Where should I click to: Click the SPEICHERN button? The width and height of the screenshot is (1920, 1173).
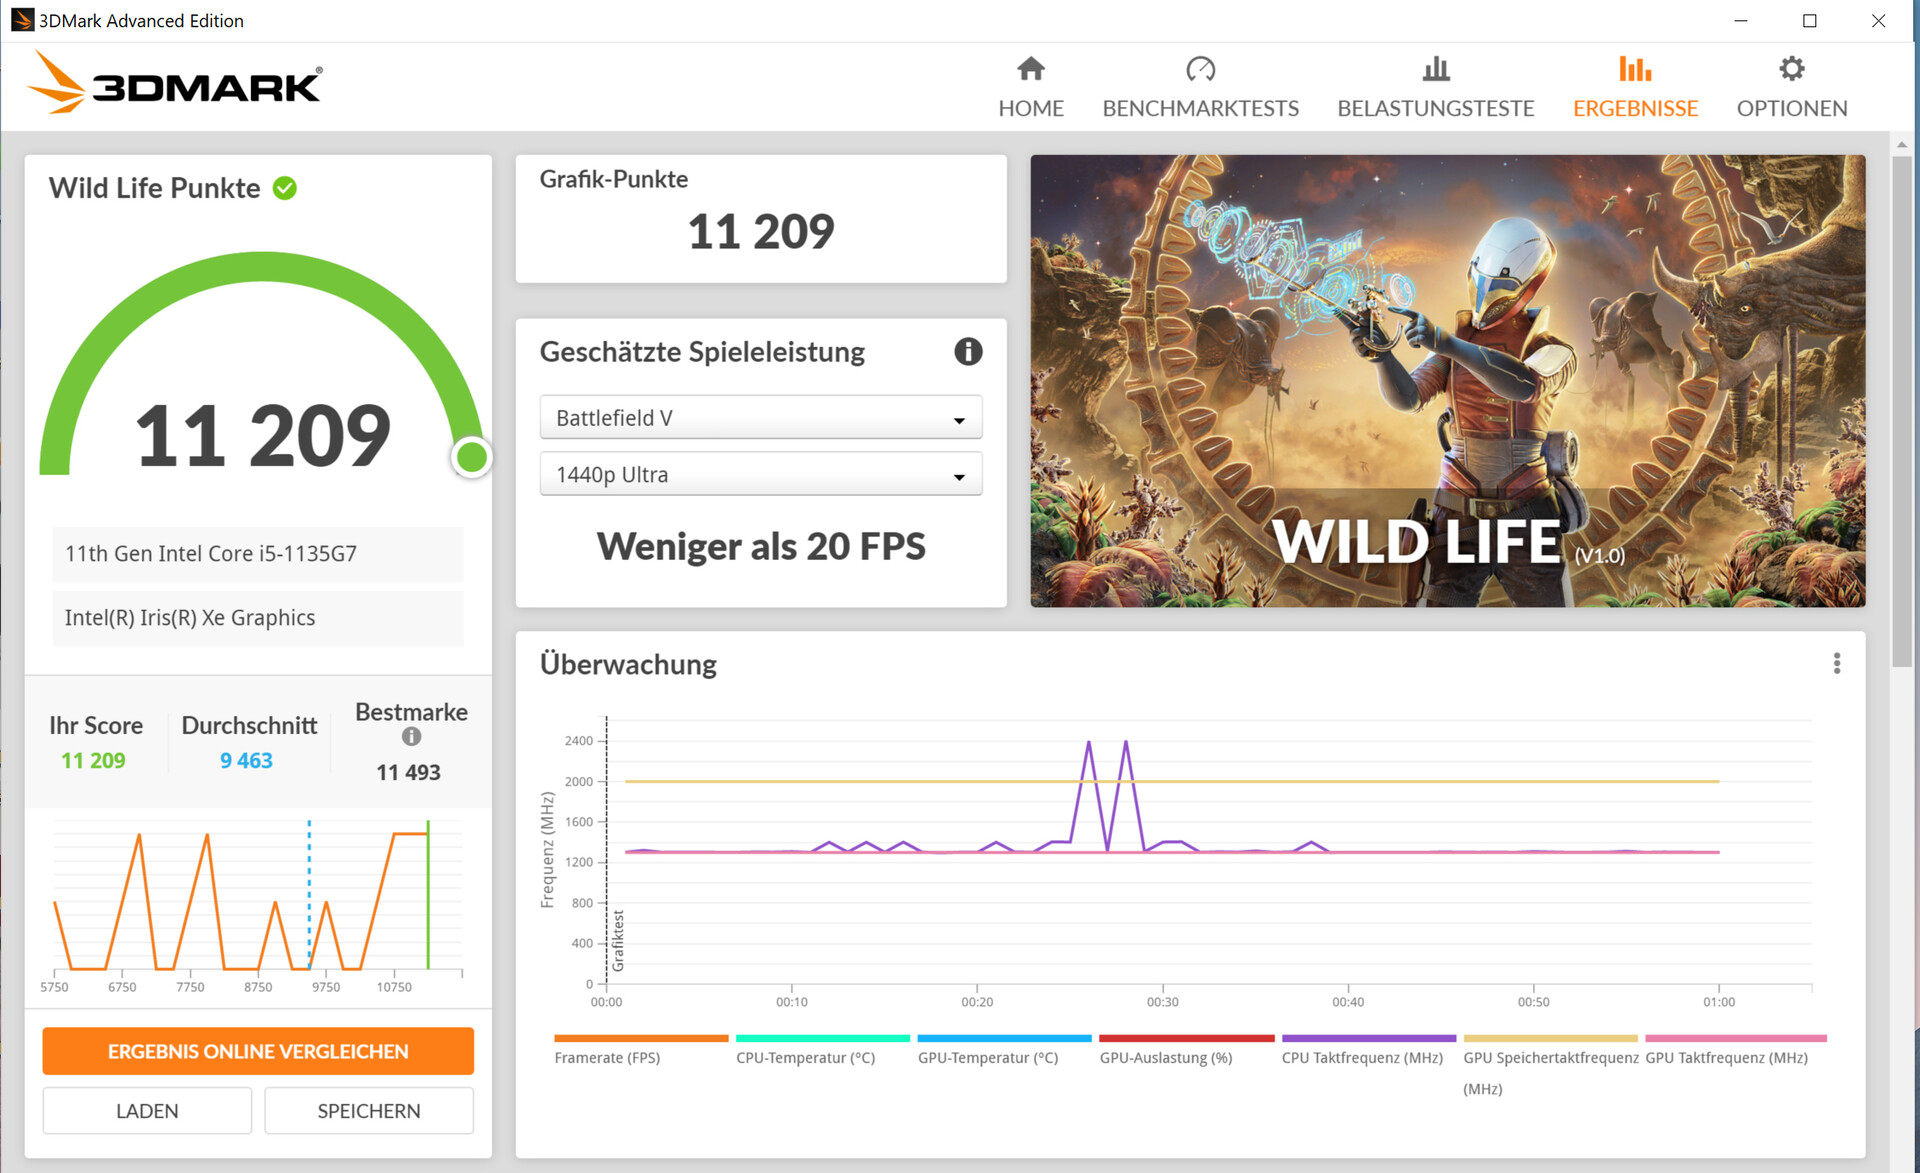coord(368,1111)
